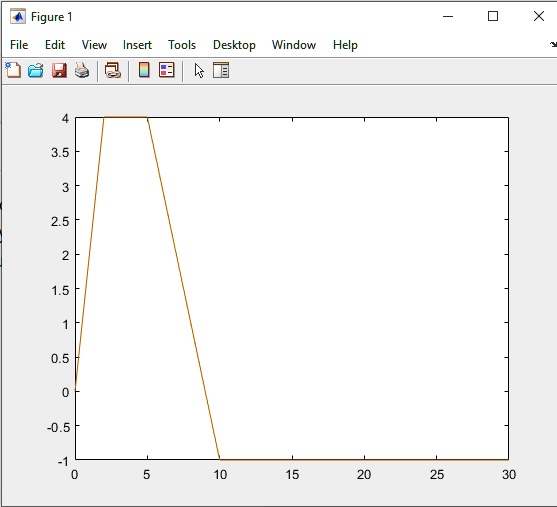Open a file with the folder icon

36,70
